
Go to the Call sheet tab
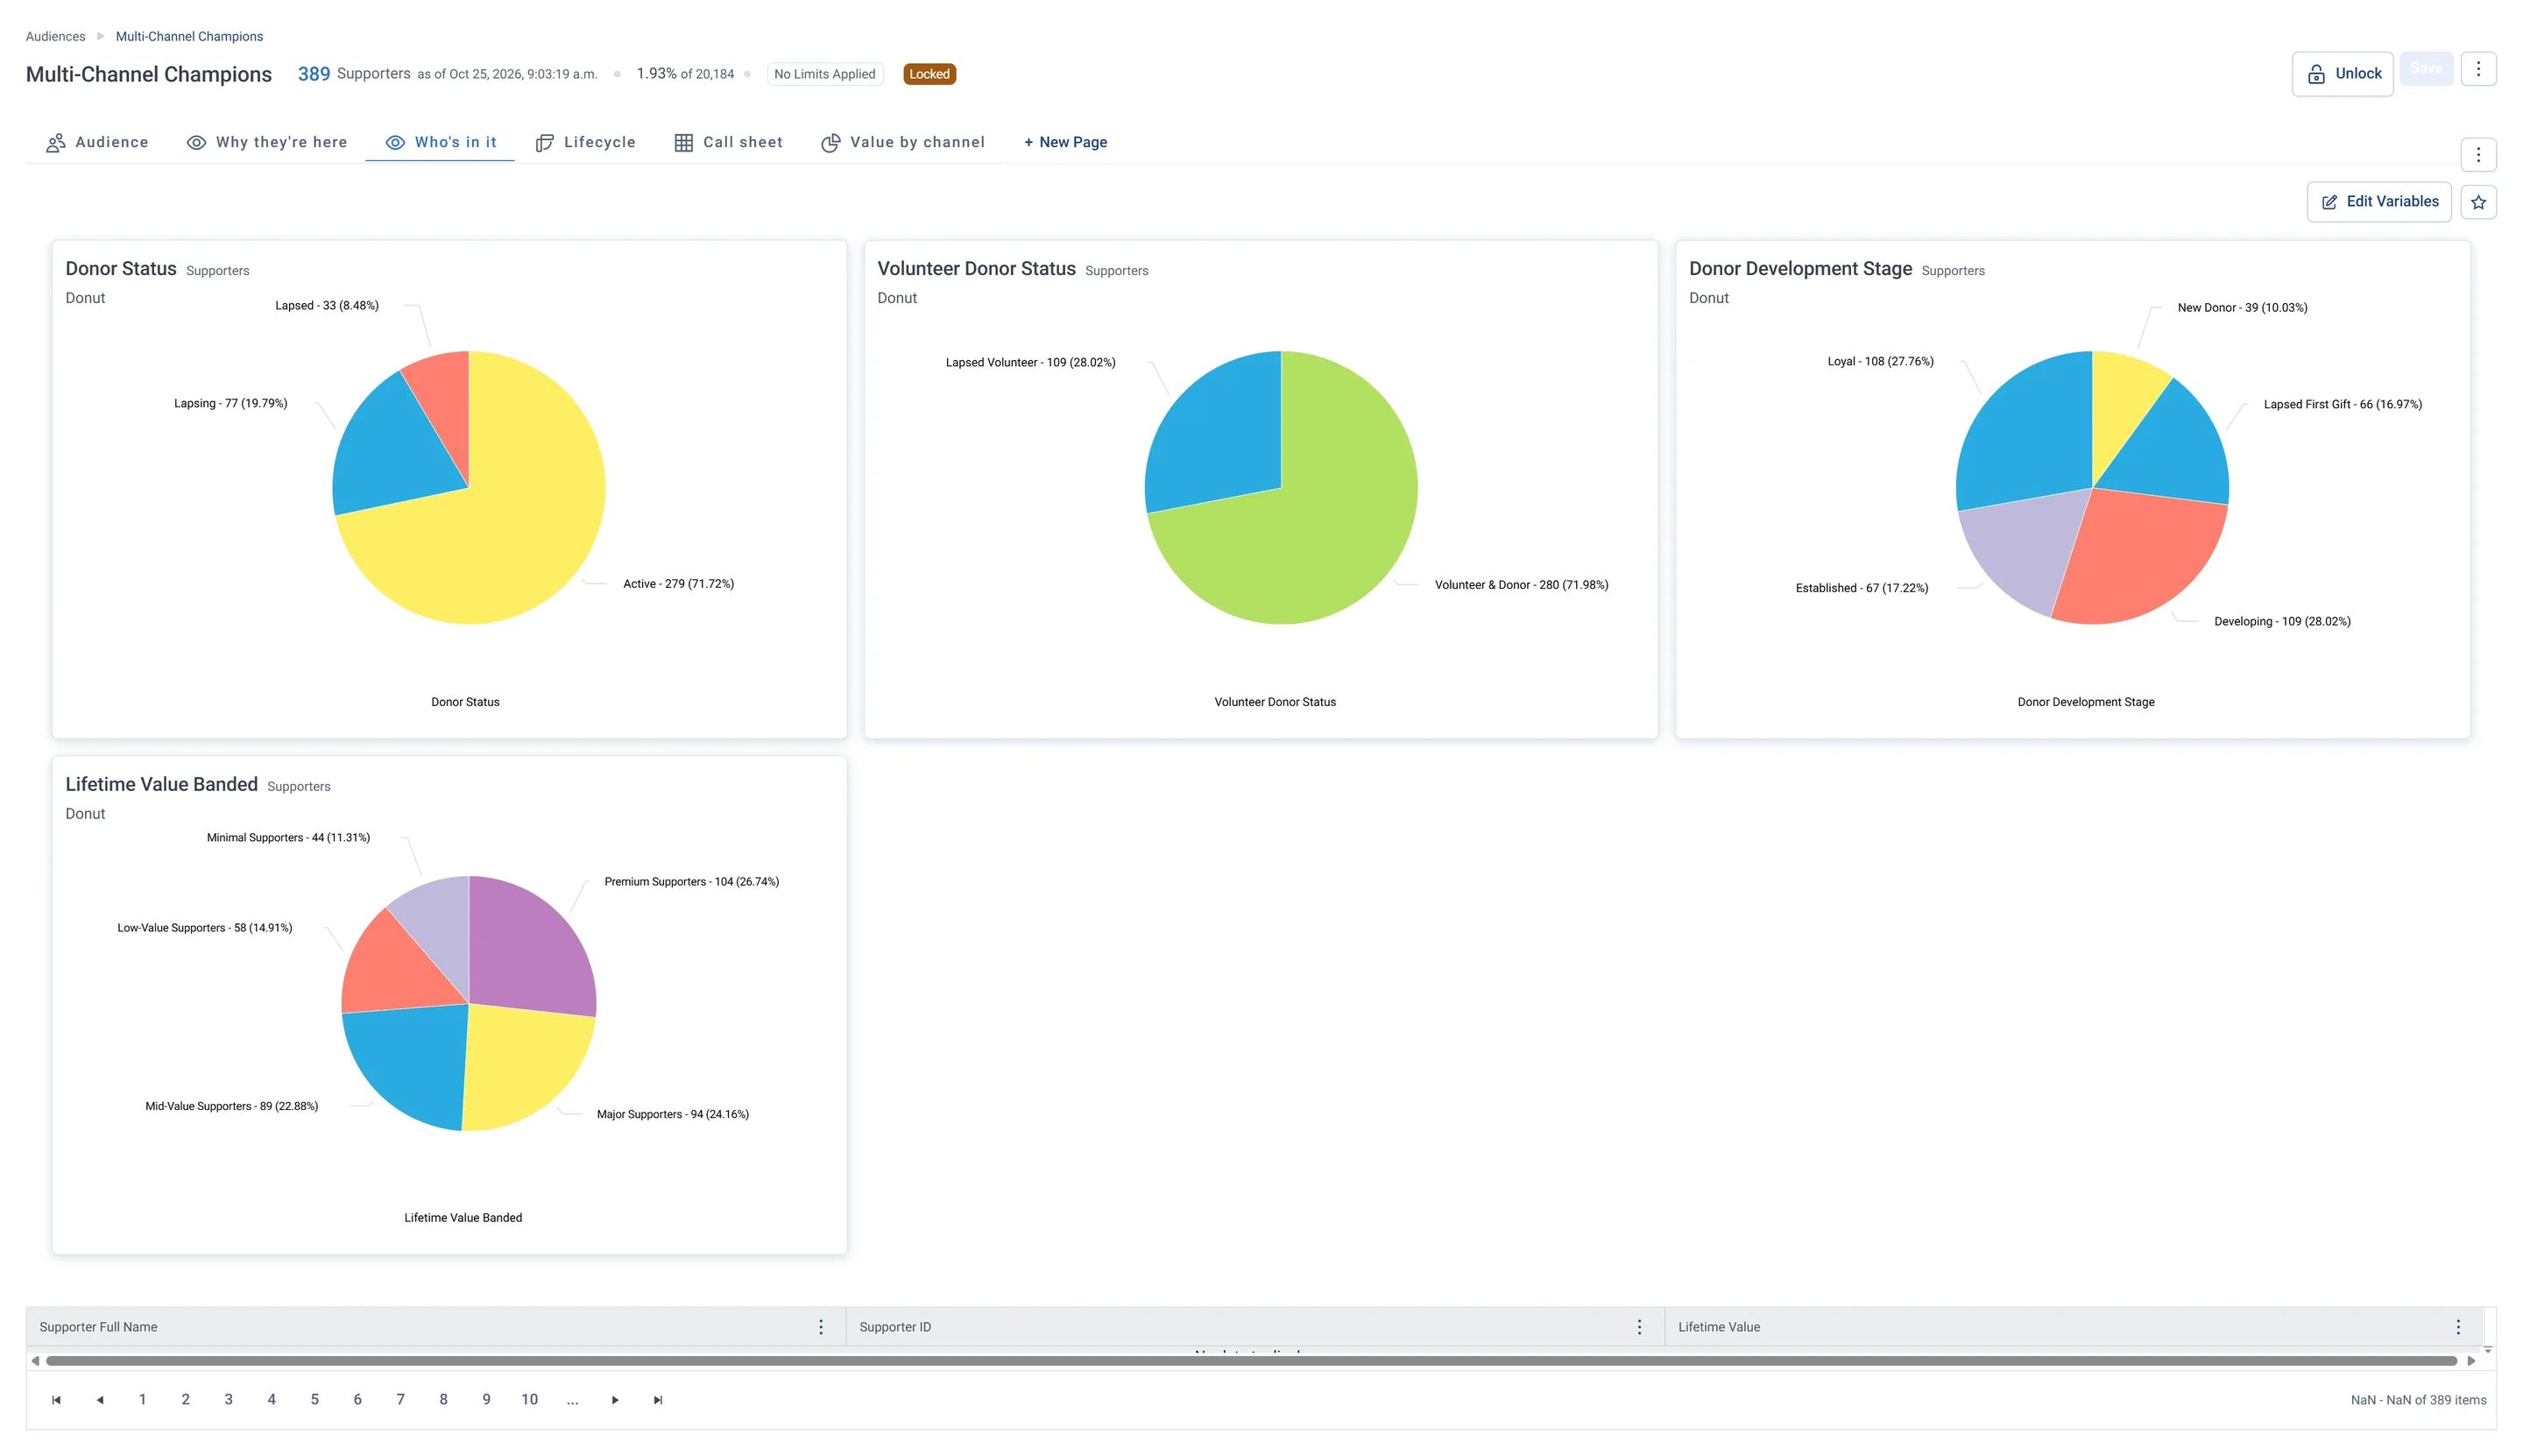click(728, 142)
